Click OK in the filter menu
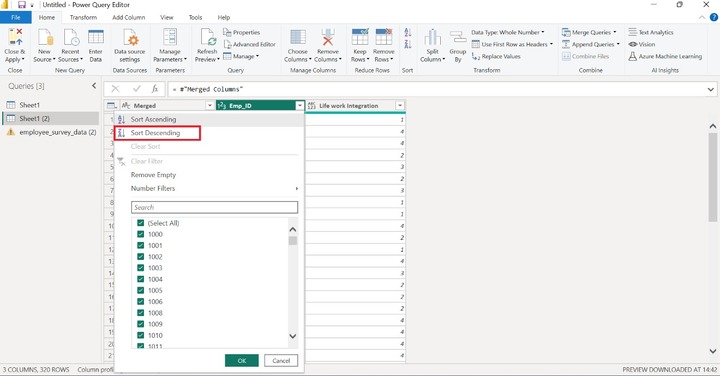This screenshot has width=720, height=376. pos(242,360)
